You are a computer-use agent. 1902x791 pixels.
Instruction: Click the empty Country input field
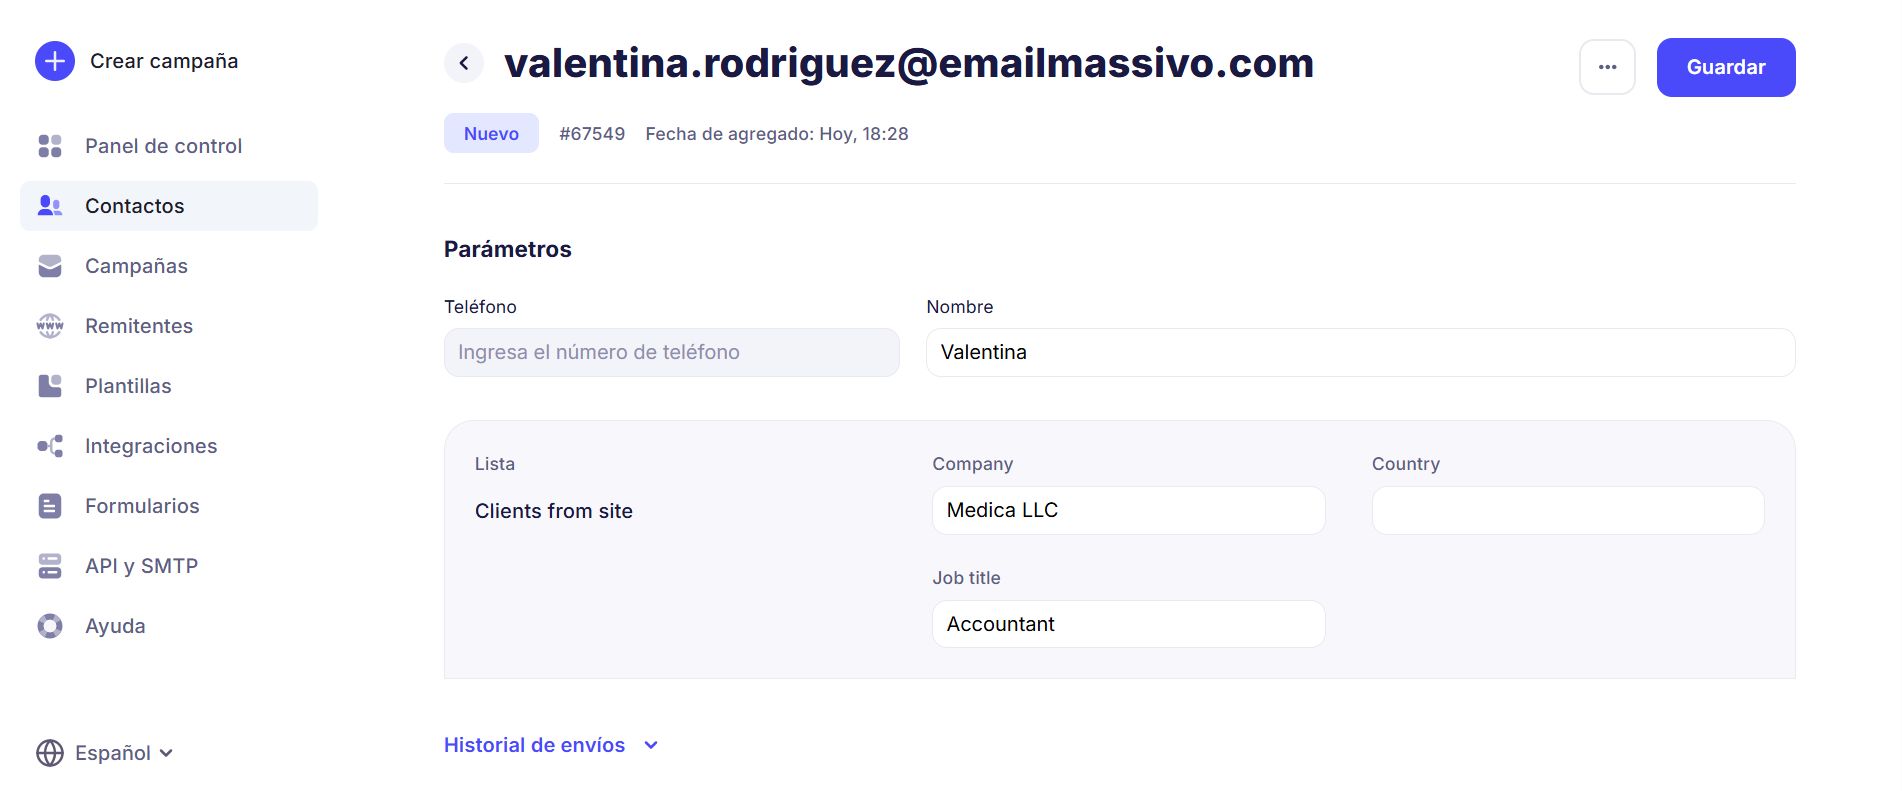tap(1567, 510)
